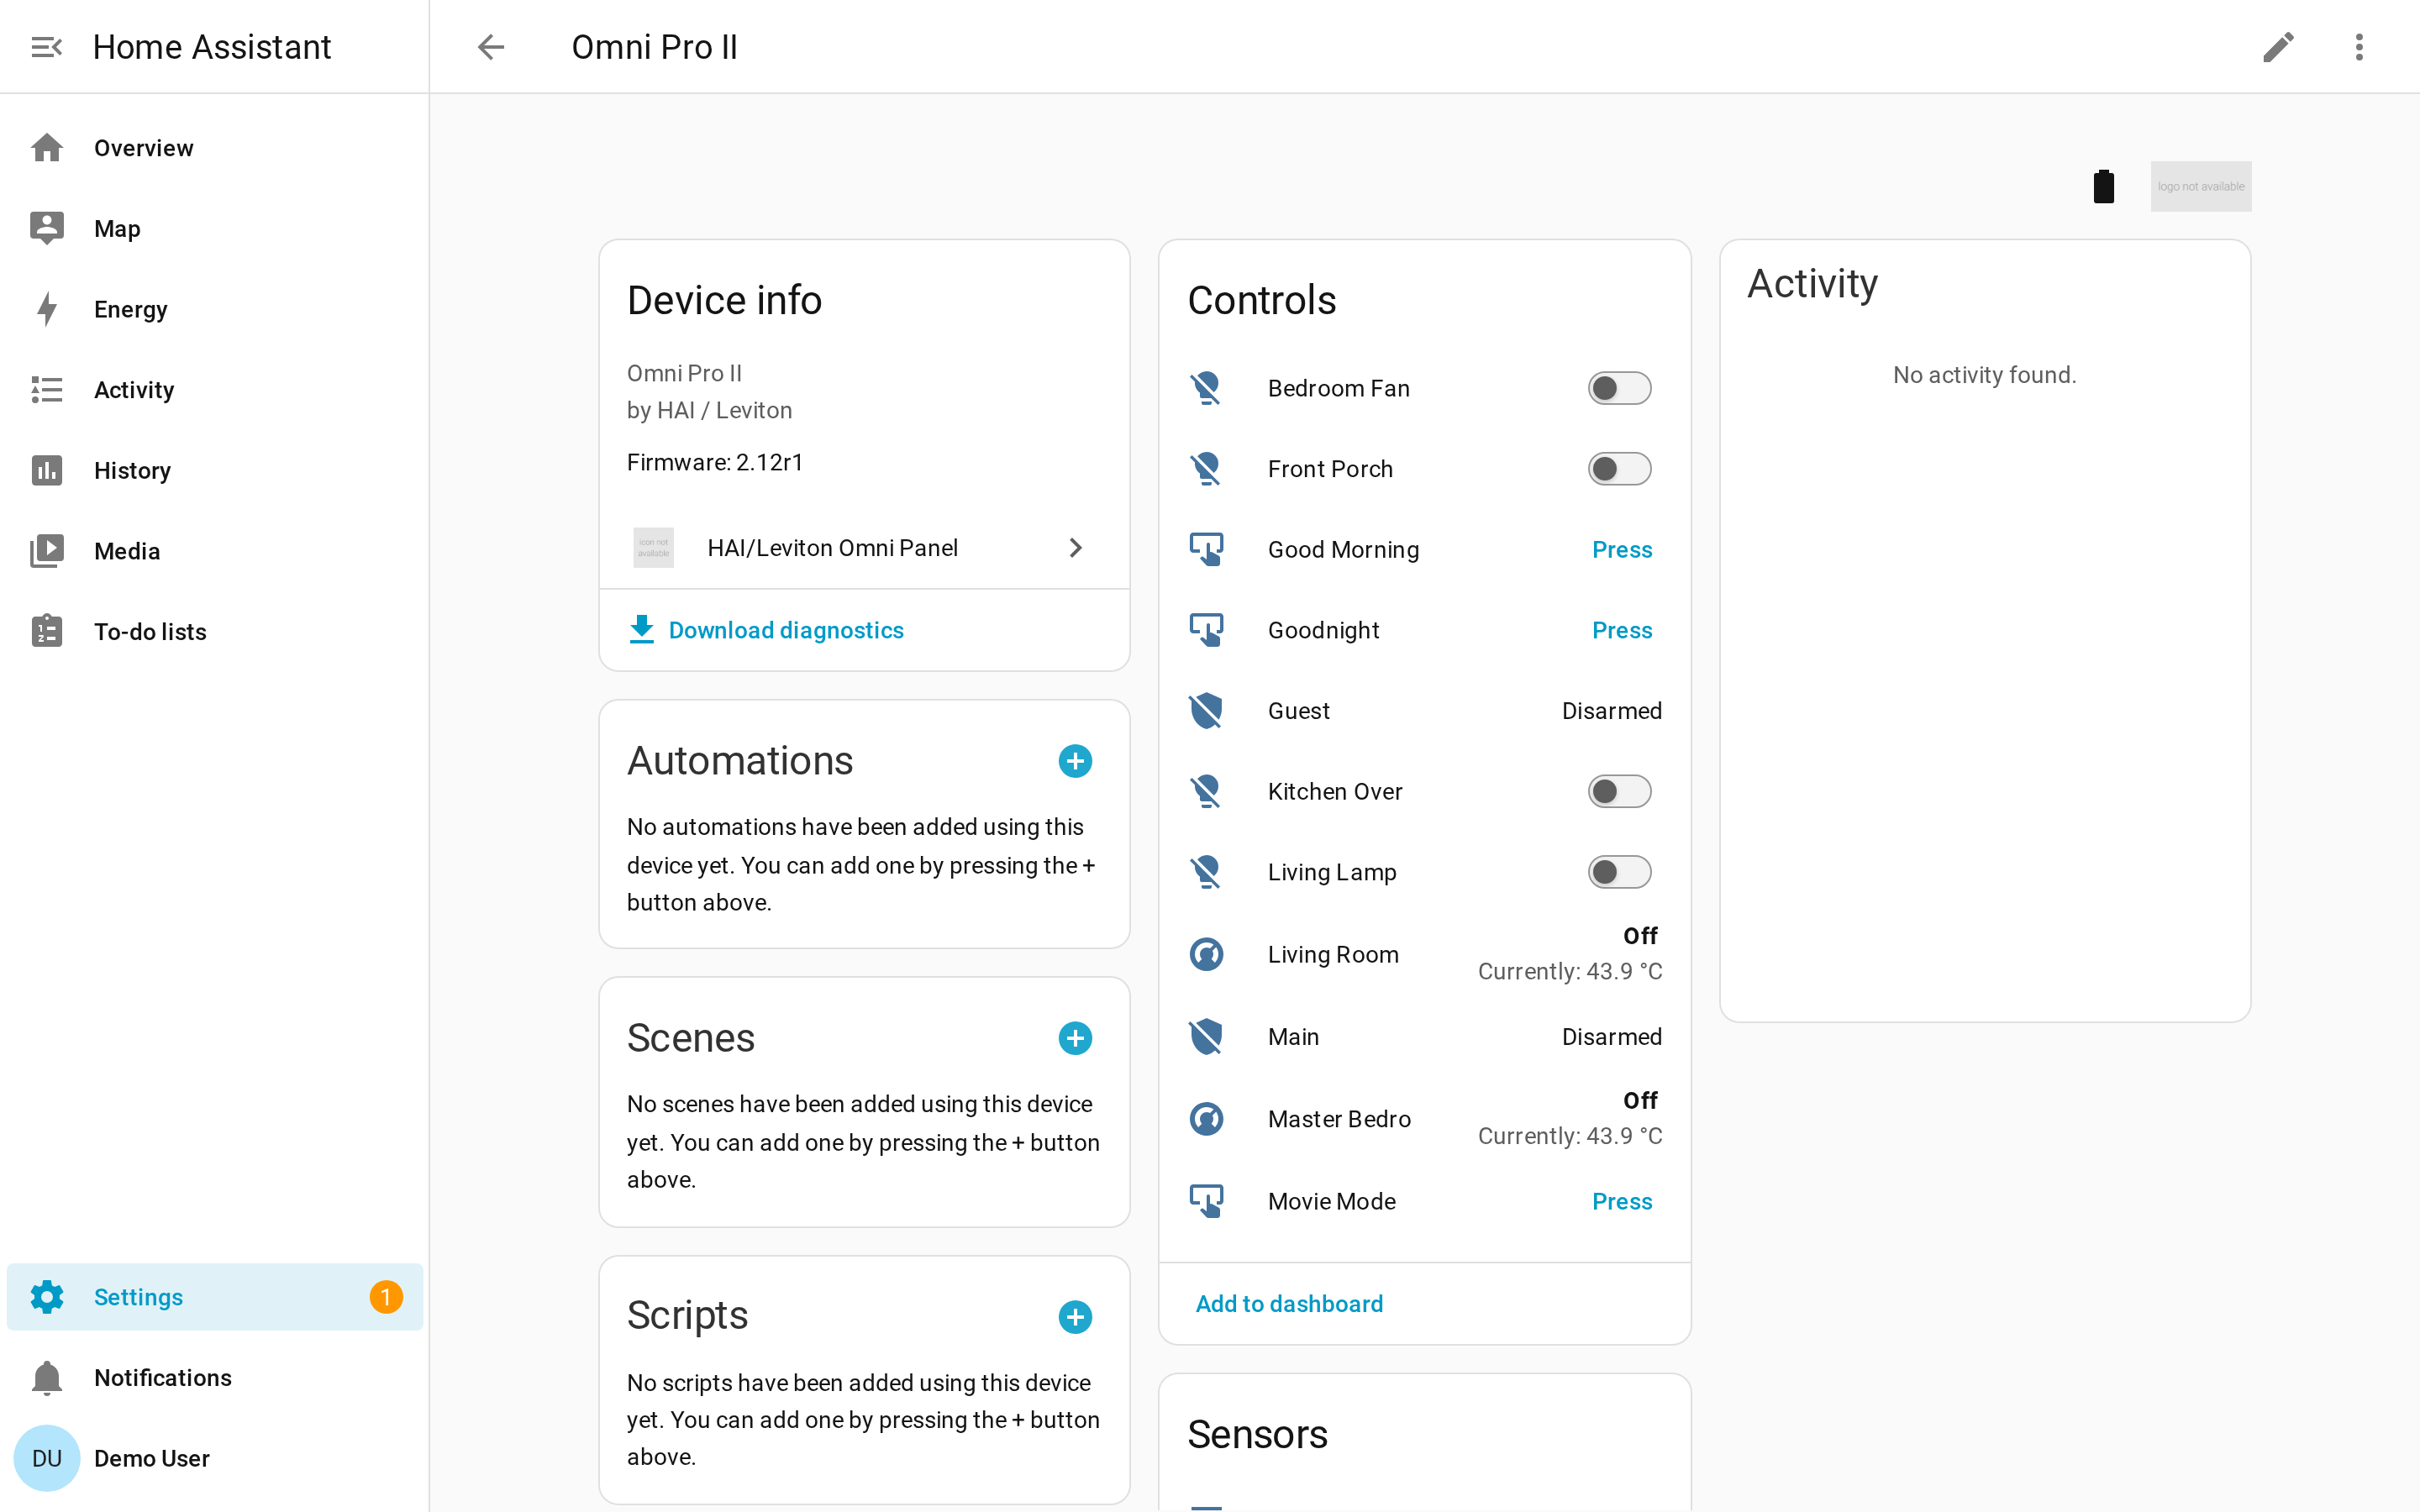Open Media in the sidebar
Viewport: 2420px width, 1512px height.
click(x=215, y=551)
